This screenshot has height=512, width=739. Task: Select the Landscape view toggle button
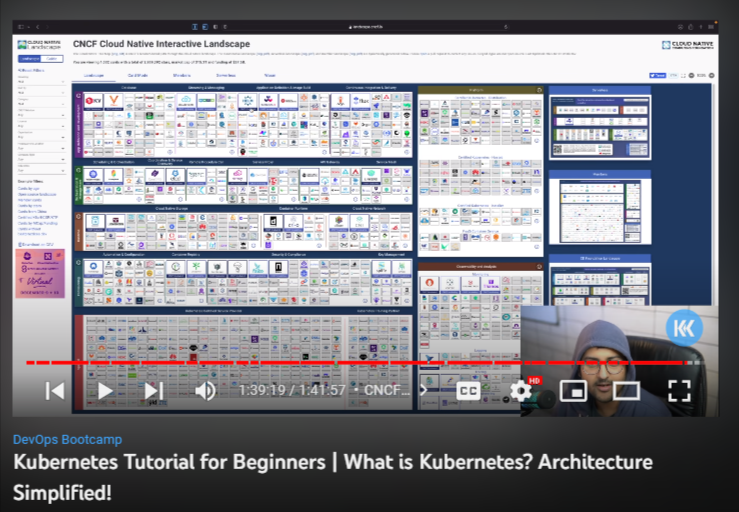click(29, 59)
